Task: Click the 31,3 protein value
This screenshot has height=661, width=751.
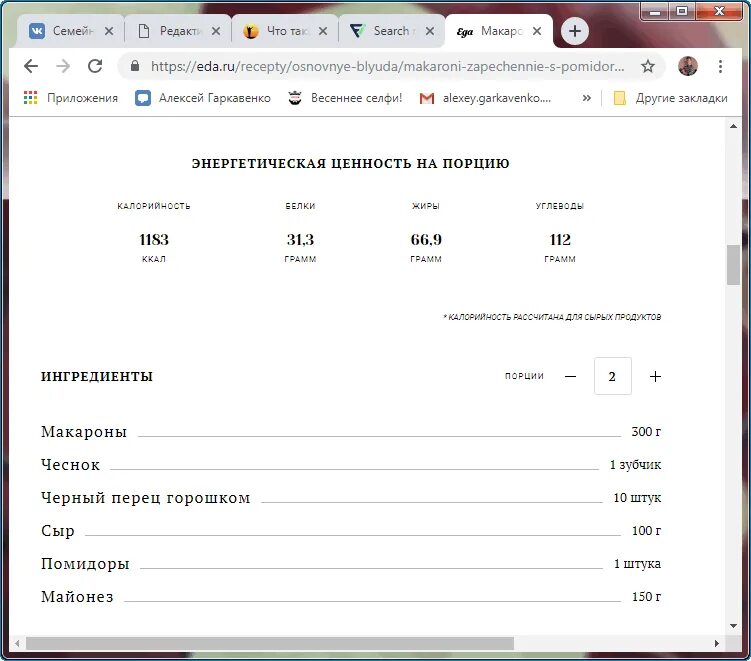Action: (x=300, y=239)
